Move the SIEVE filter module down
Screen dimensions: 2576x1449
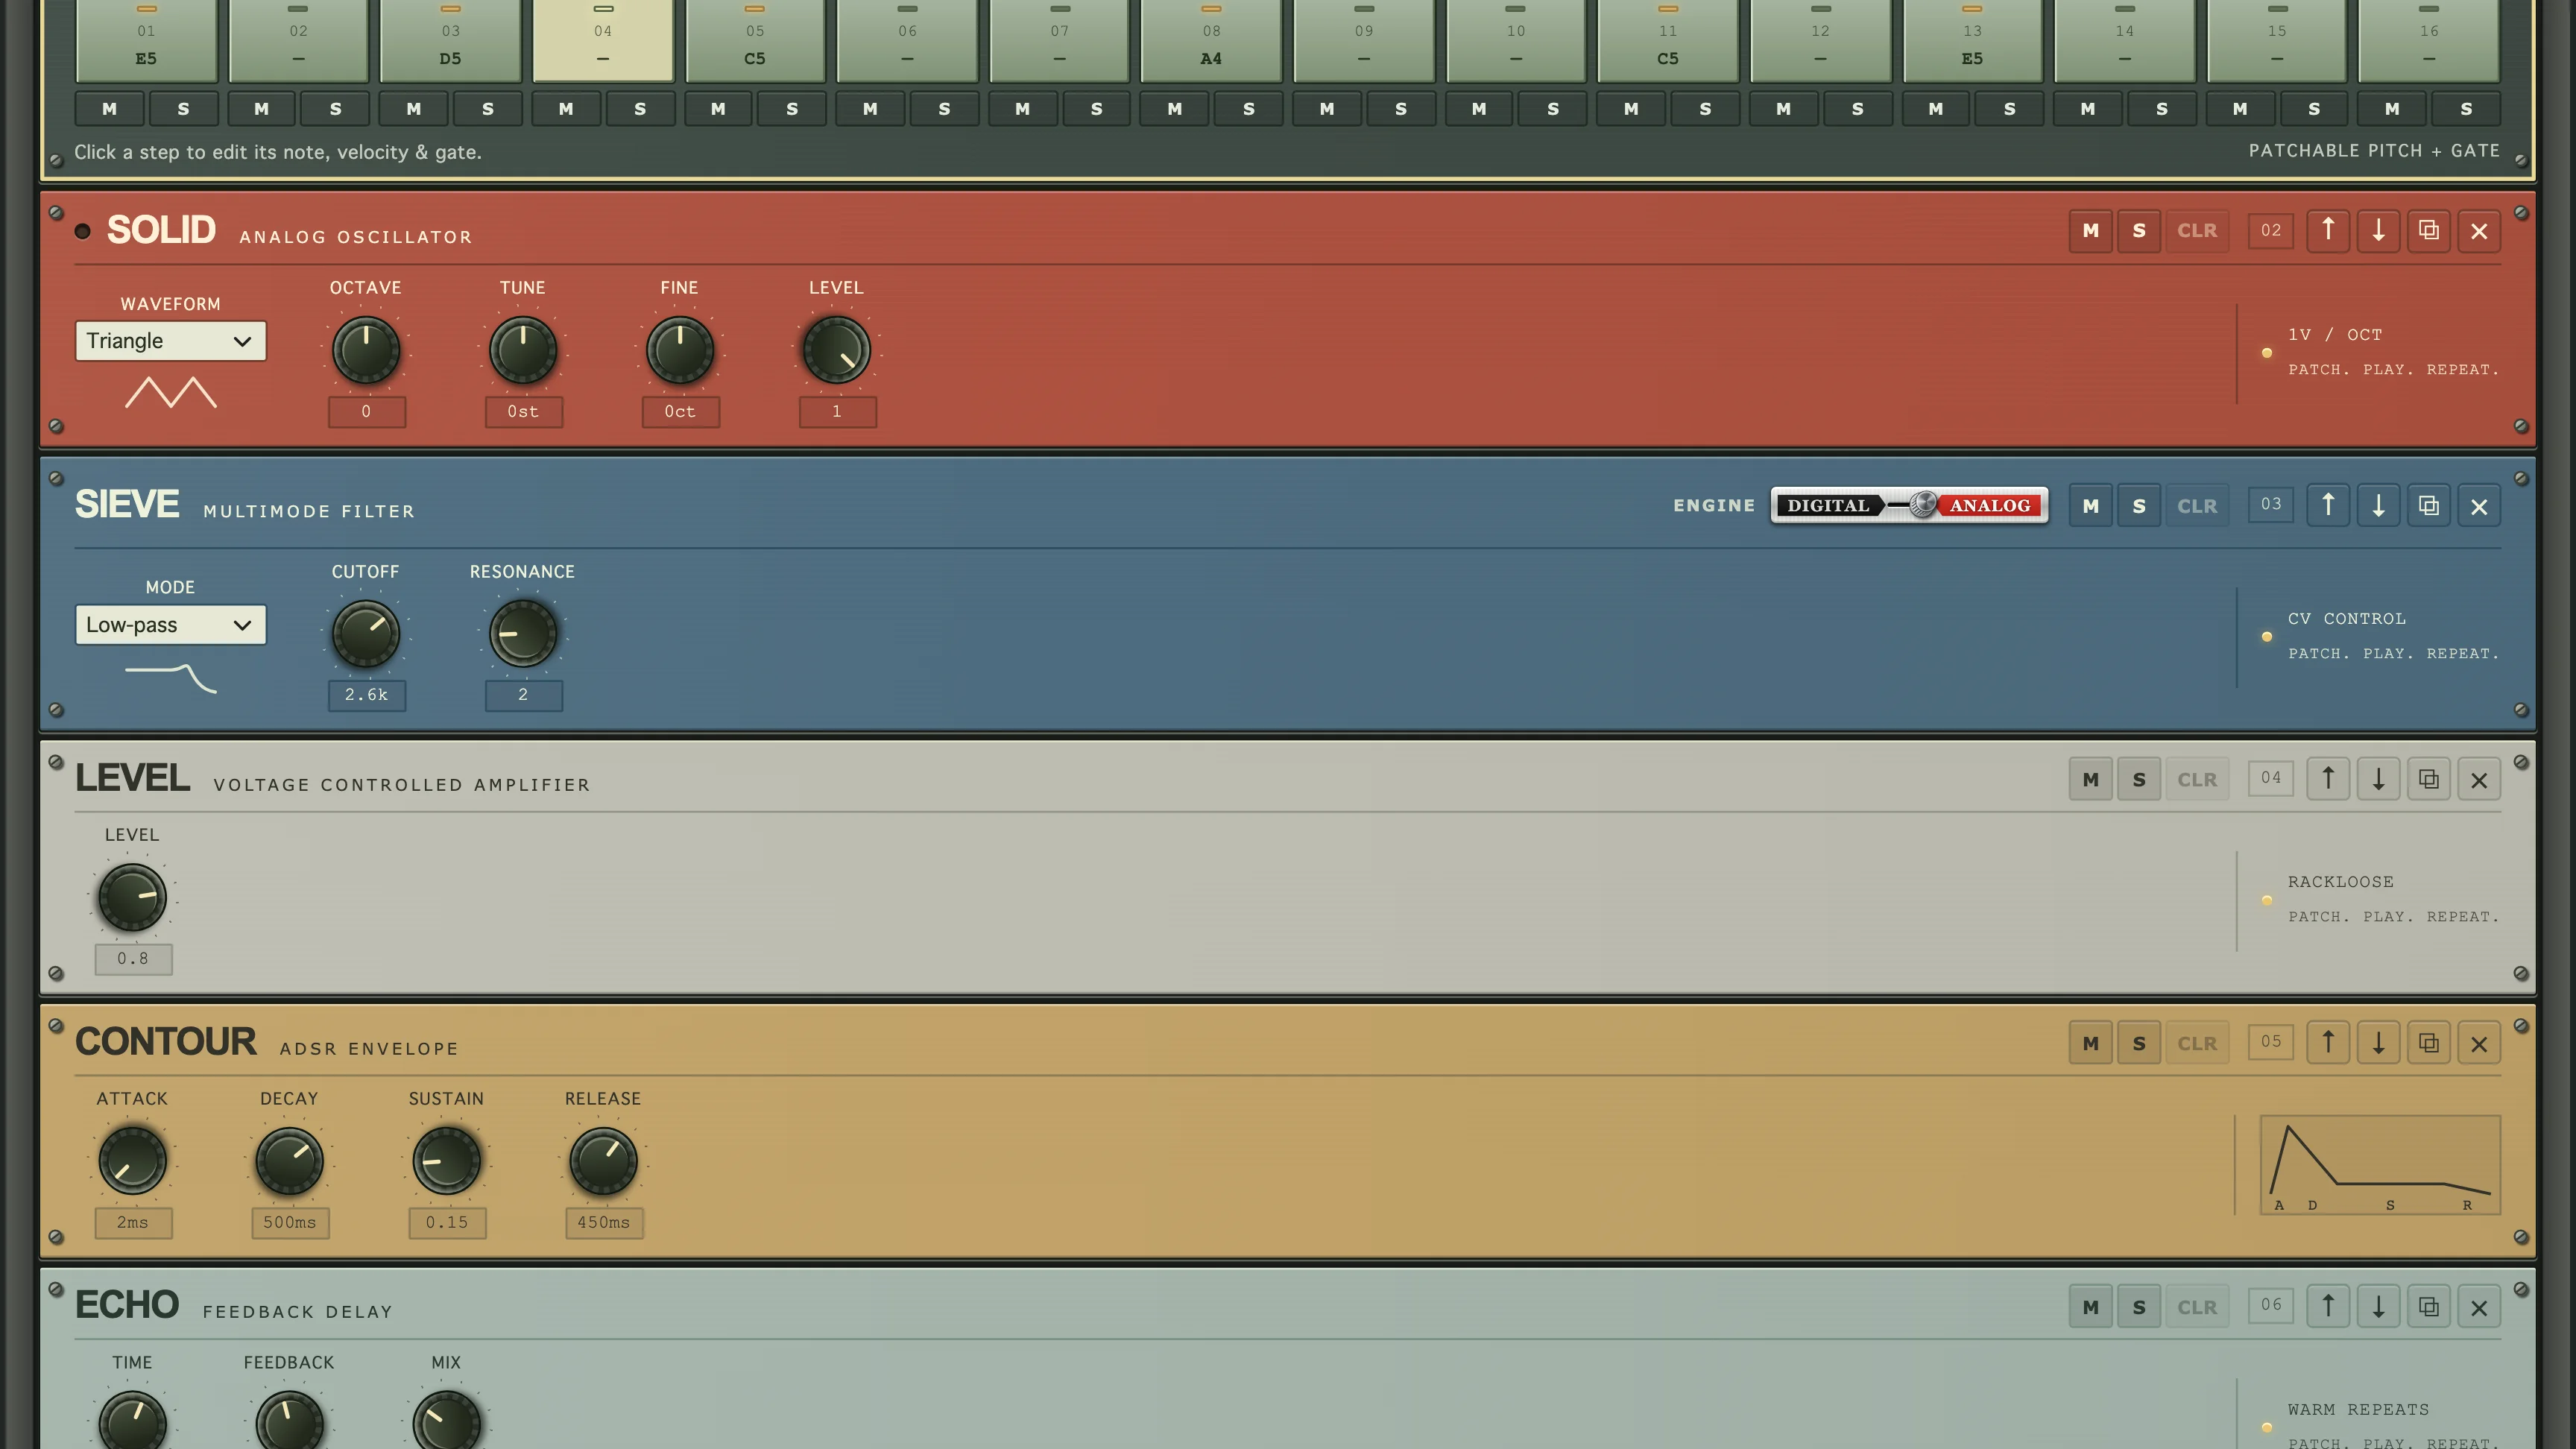(2378, 505)
